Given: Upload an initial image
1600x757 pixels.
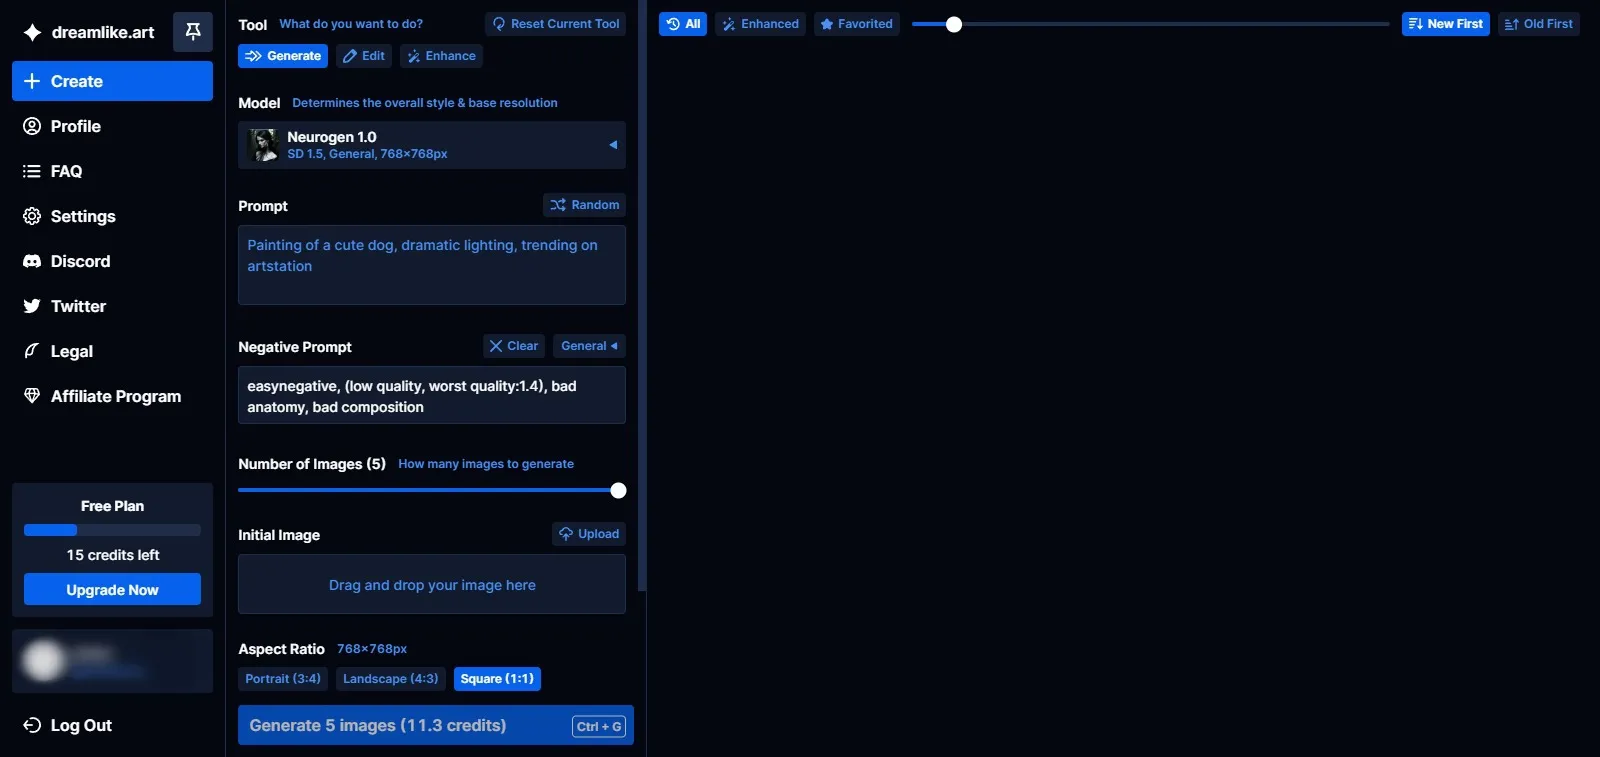Looking at the screenshot, I should coord(589,534).
